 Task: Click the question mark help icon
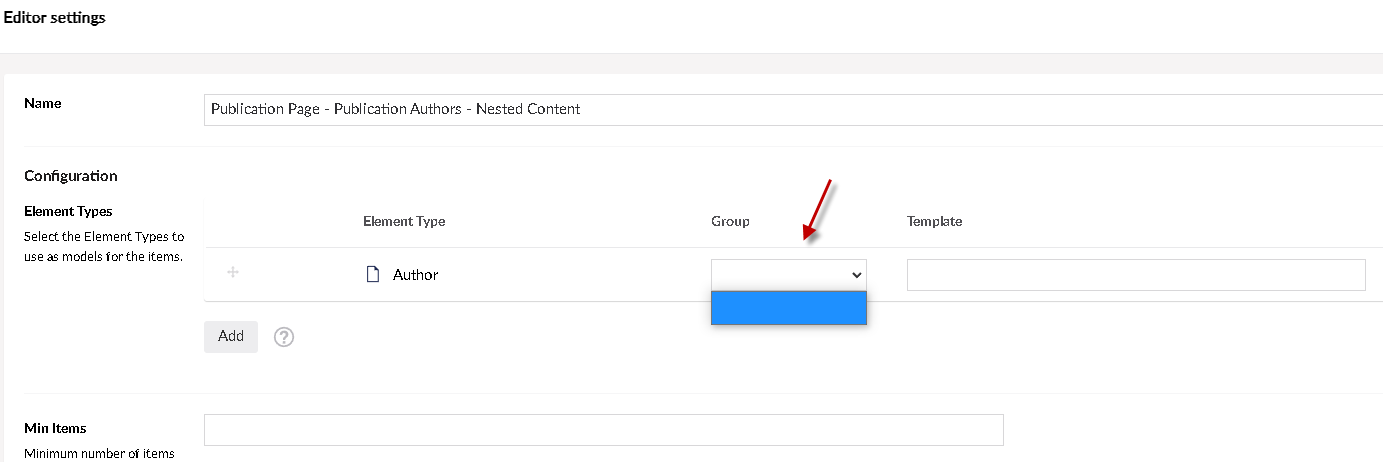pos(284,338)
